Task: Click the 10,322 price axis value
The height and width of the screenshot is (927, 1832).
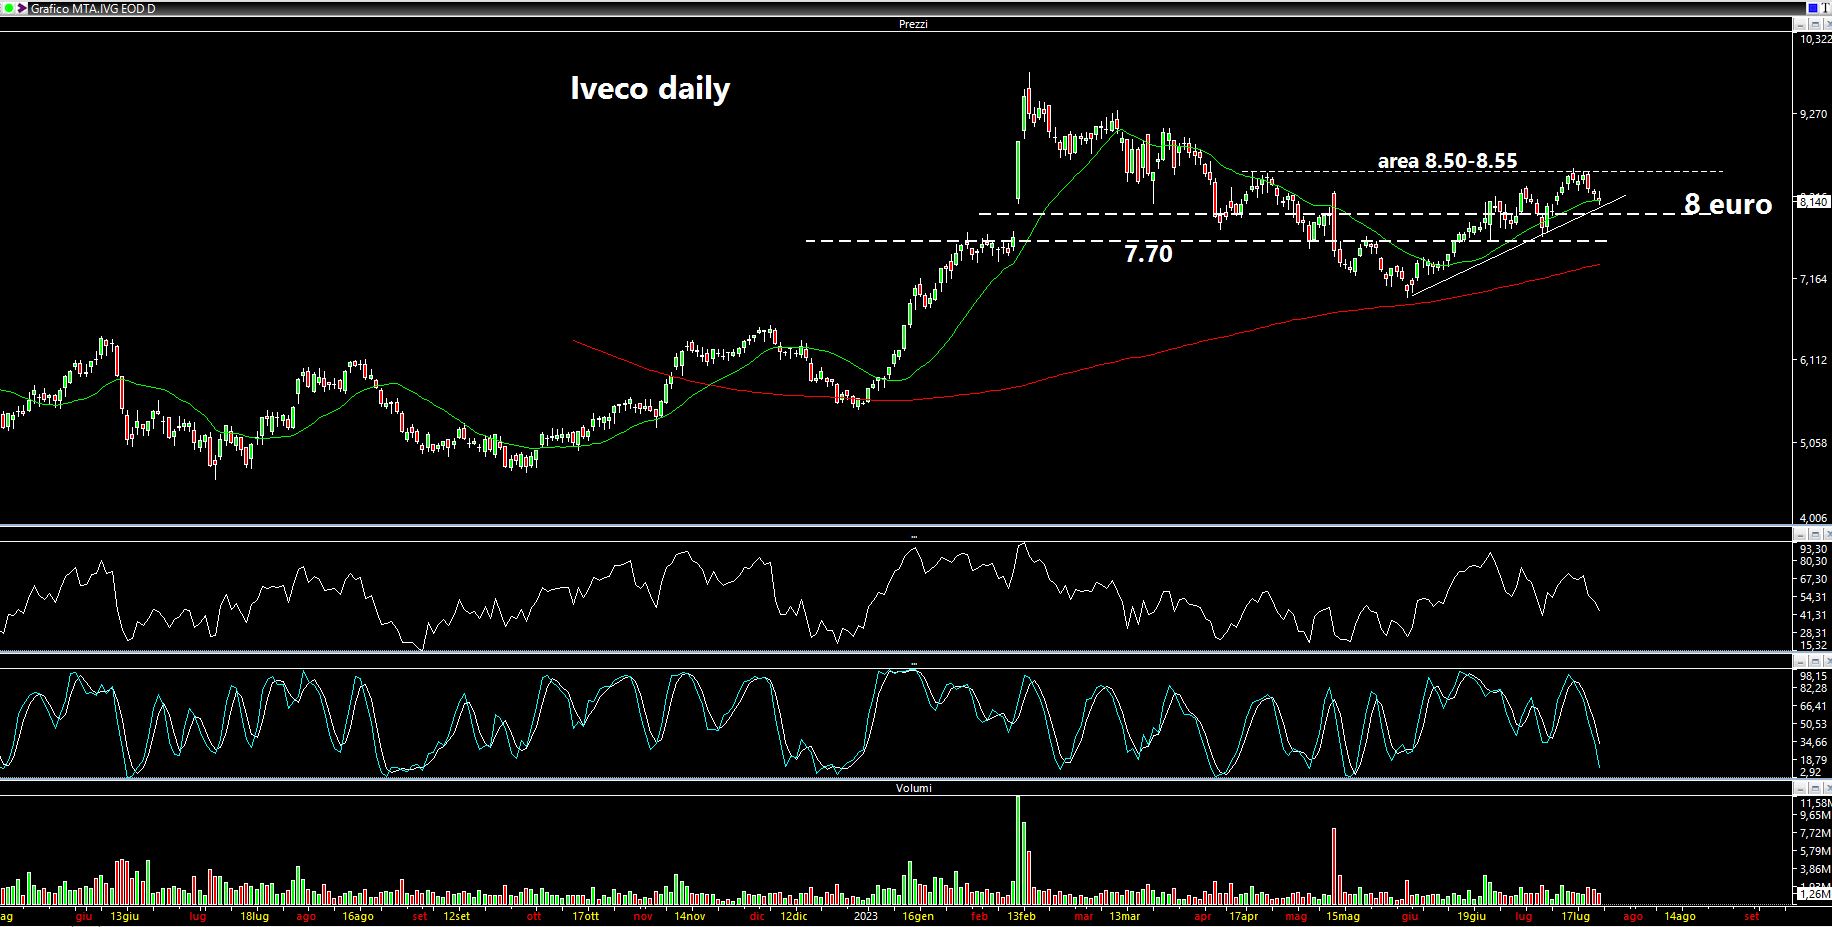Action: pos(1815,39)
